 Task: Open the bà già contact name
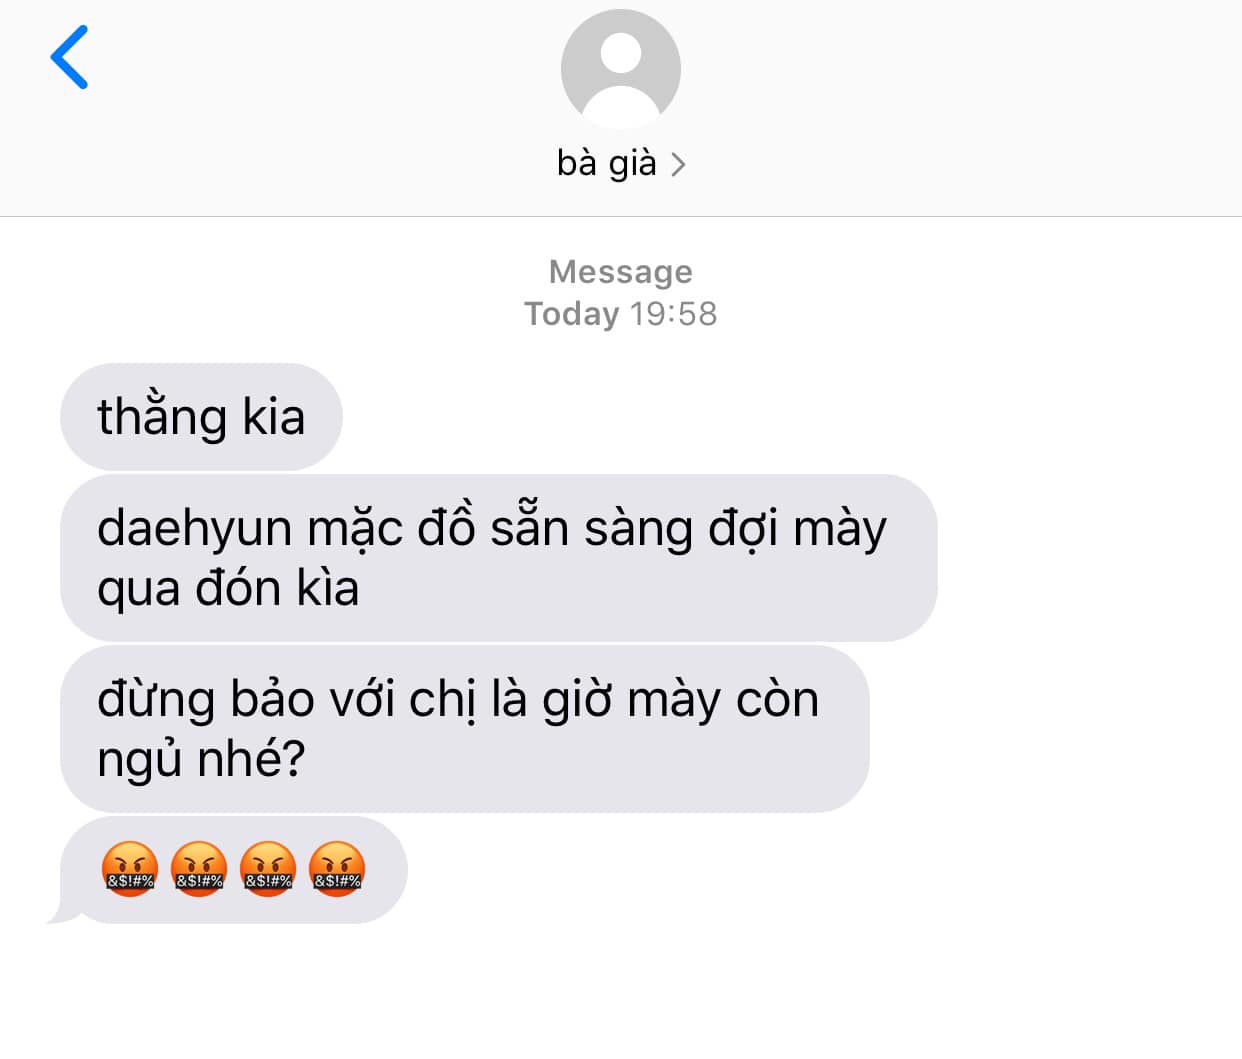(606, 162)
